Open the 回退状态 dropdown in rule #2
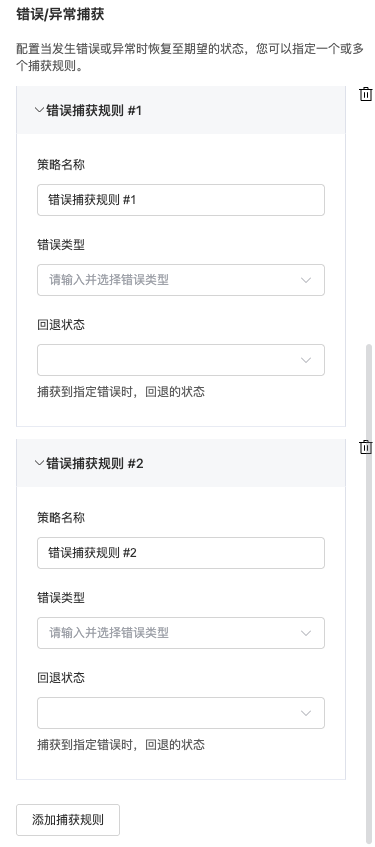The height and width of the screenshot is (847, 375). (181, 713)
